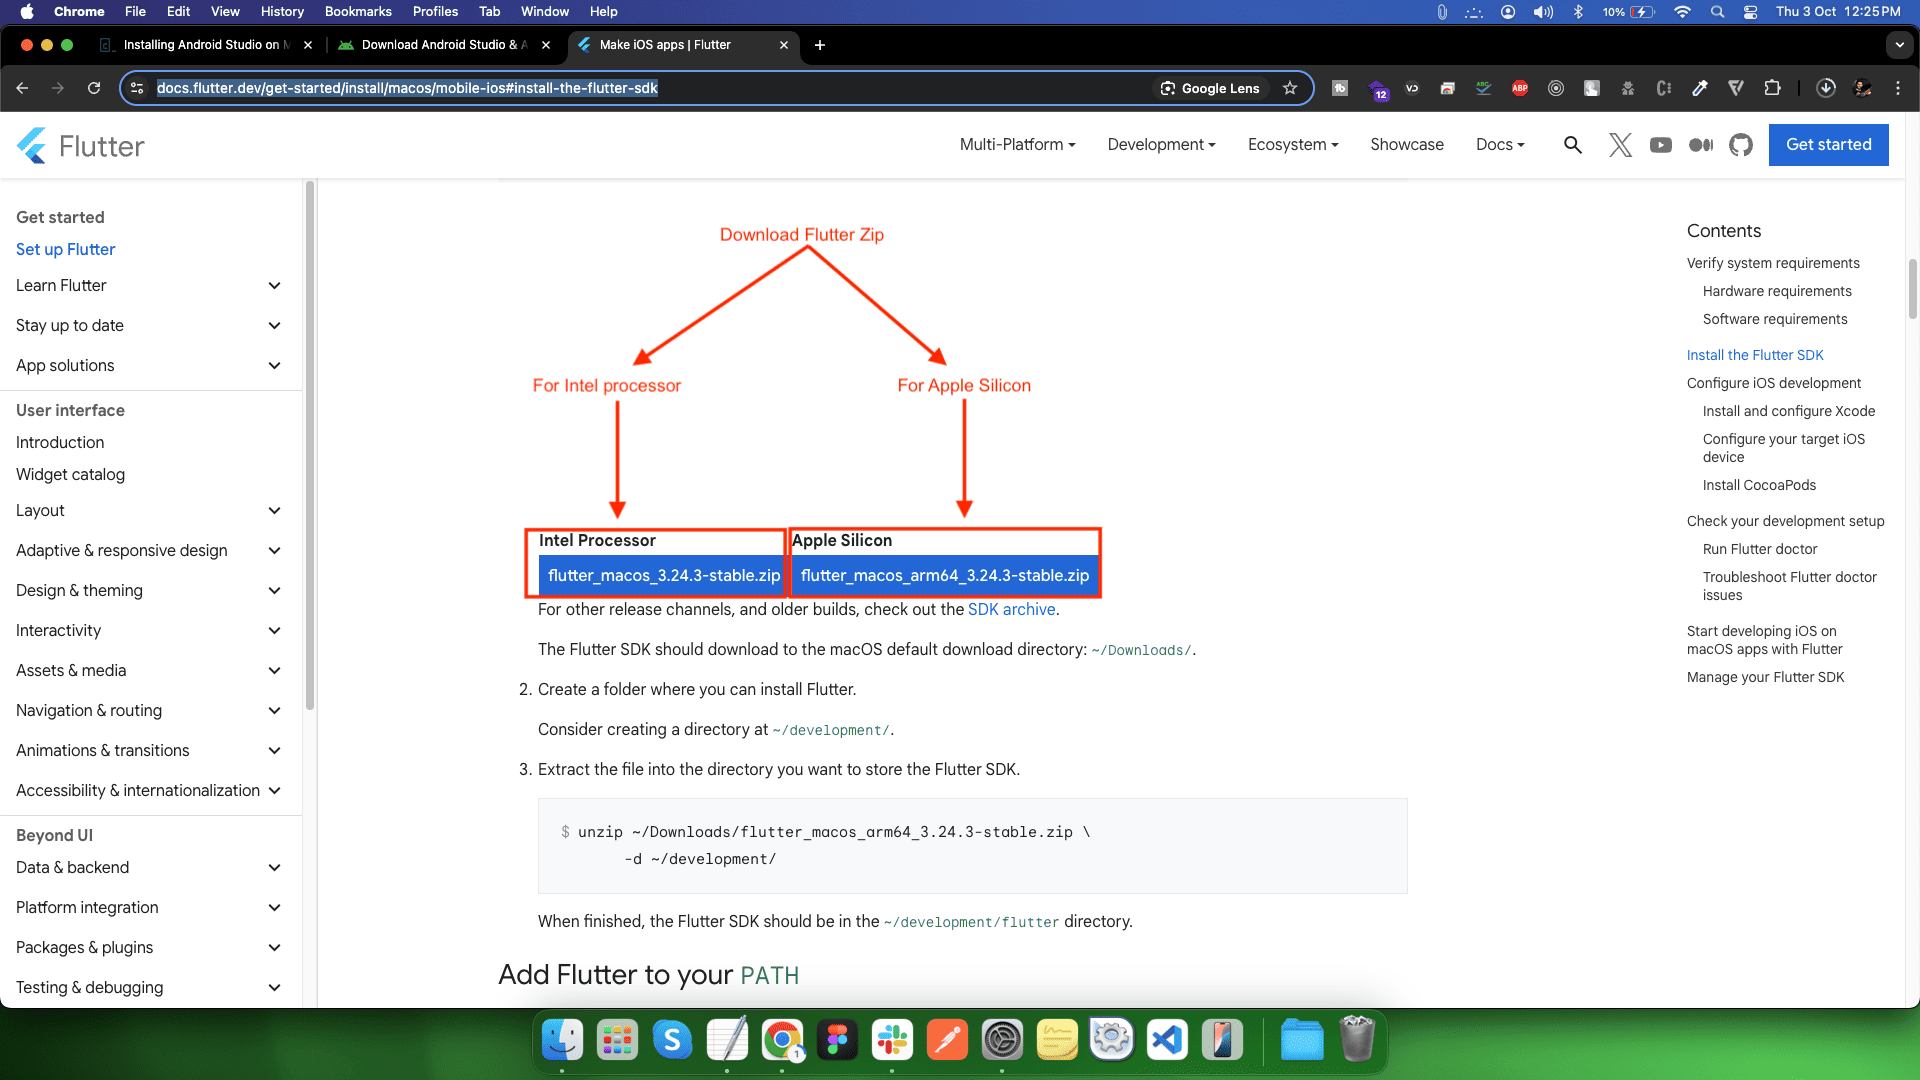Download flutter_macos_arm64_3.24.3-stable.zip
This screenshot has width=1920, height=1080.
click(x=944, y=576)
